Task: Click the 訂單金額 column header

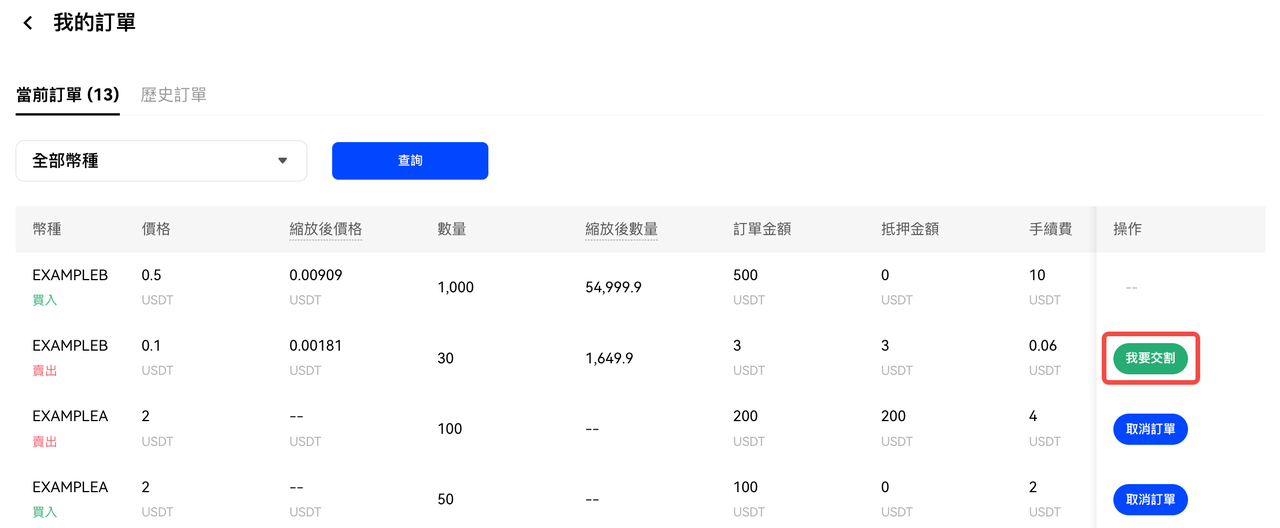Action: tap(762, 229)
